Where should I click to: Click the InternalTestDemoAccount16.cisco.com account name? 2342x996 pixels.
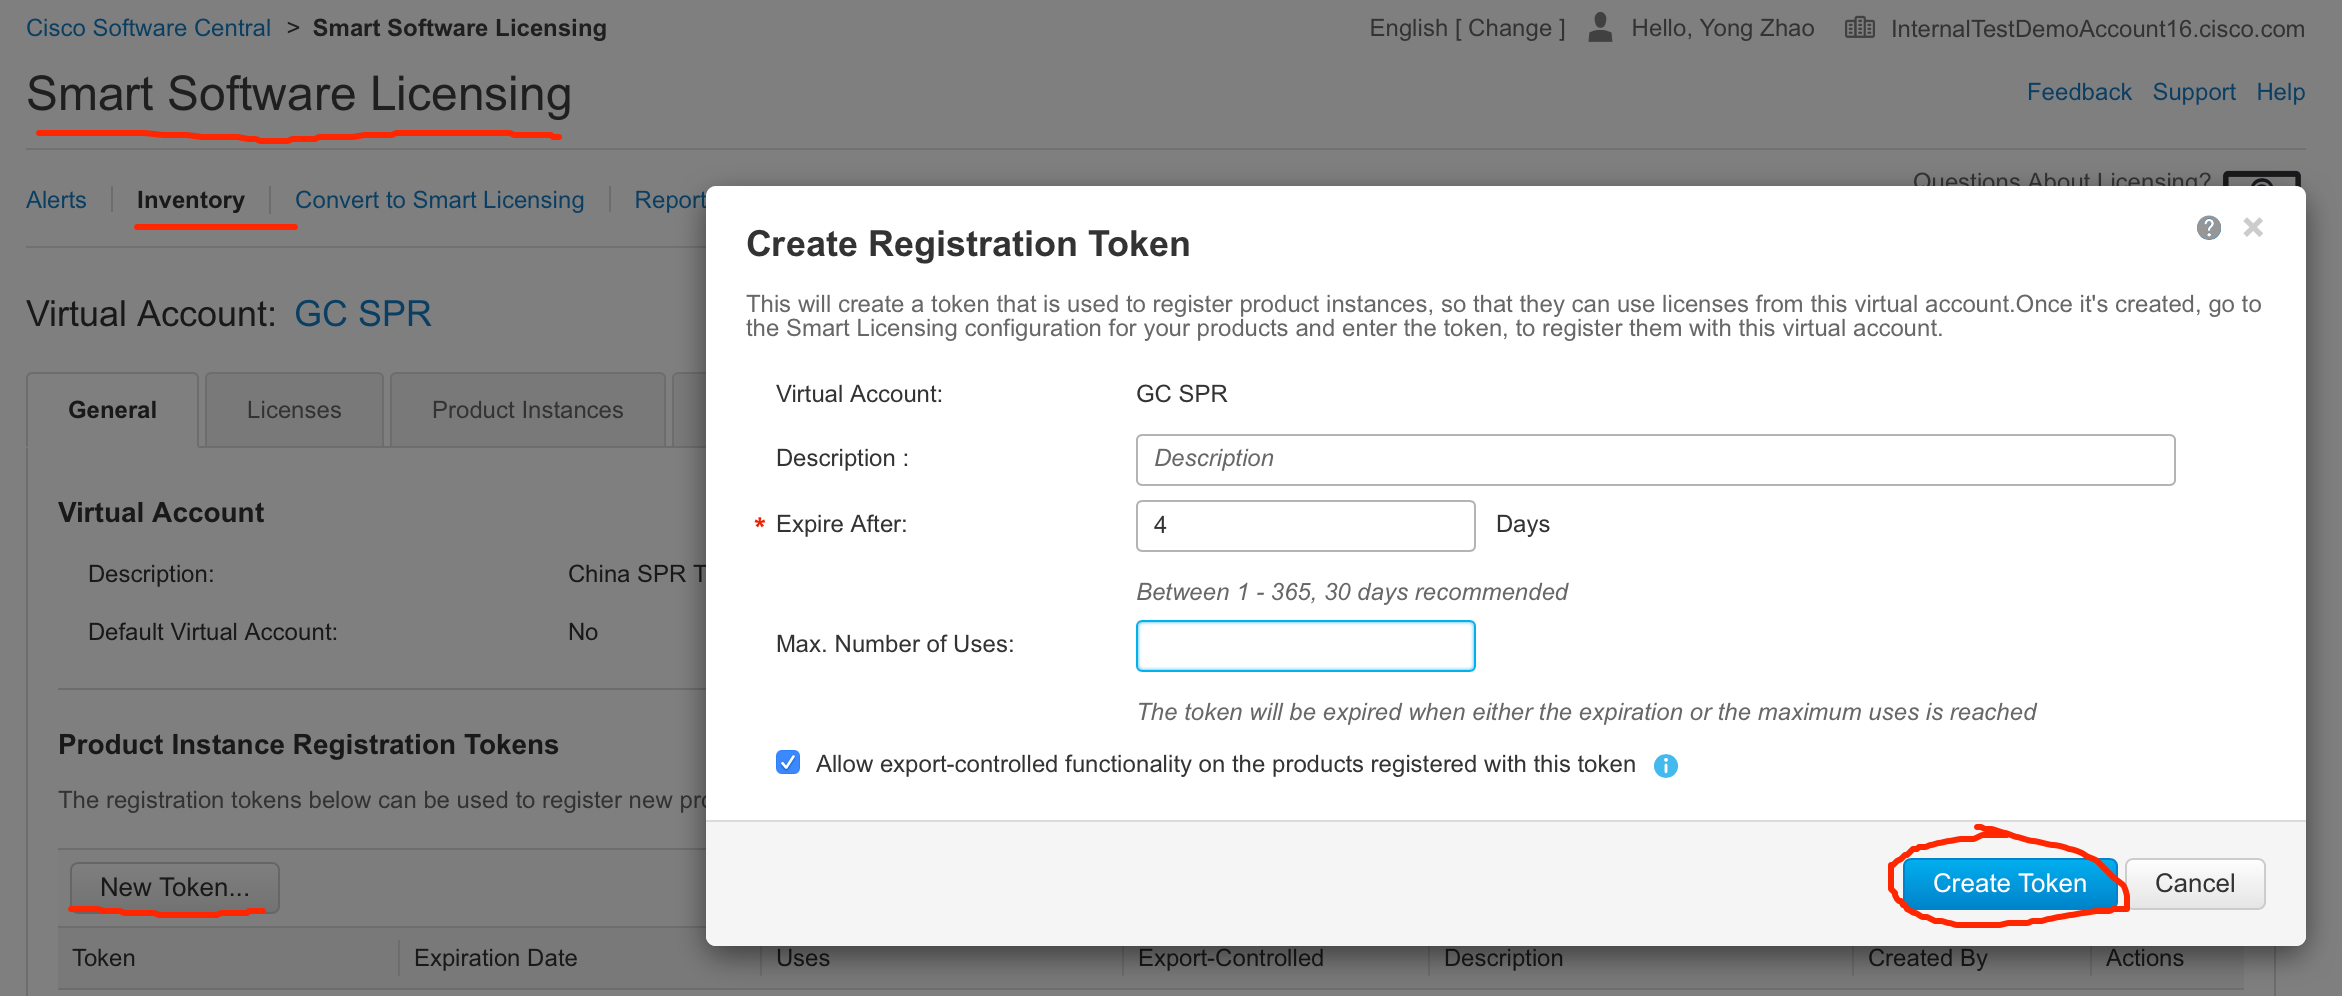2097,29
